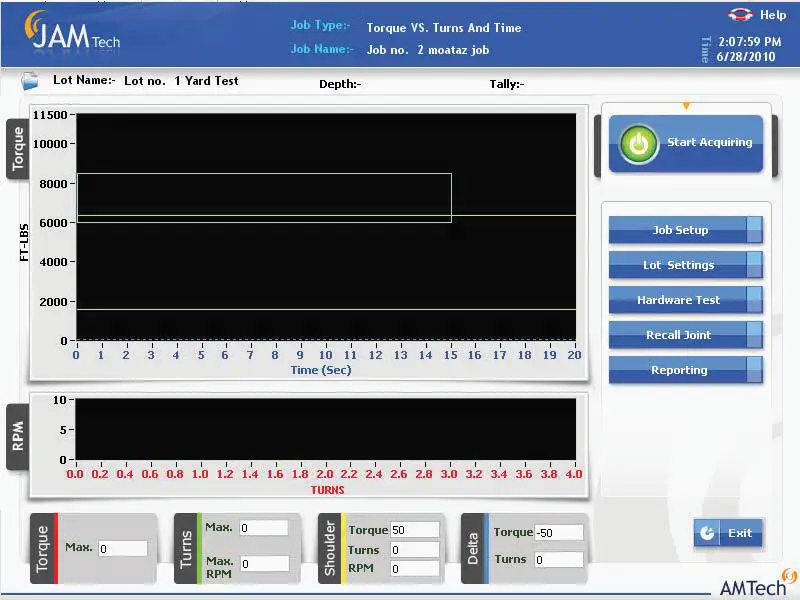Image resolution: width=800 pixels, height=600 pixels.
Task: Click the 'FT-LBS' axis label
Action: tap(24, 242)
